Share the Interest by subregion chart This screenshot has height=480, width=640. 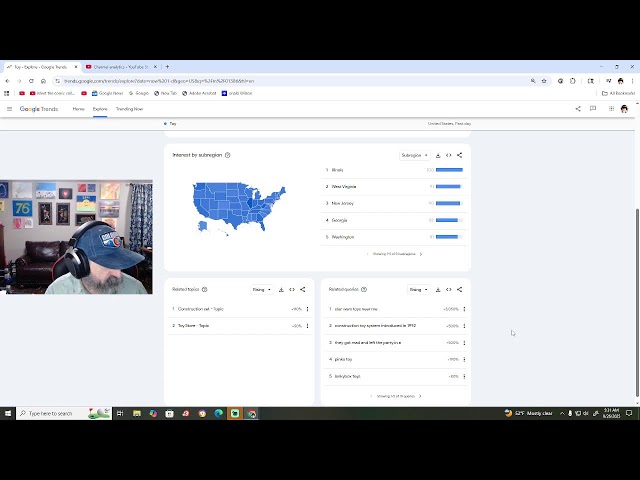tap(459, 155)
